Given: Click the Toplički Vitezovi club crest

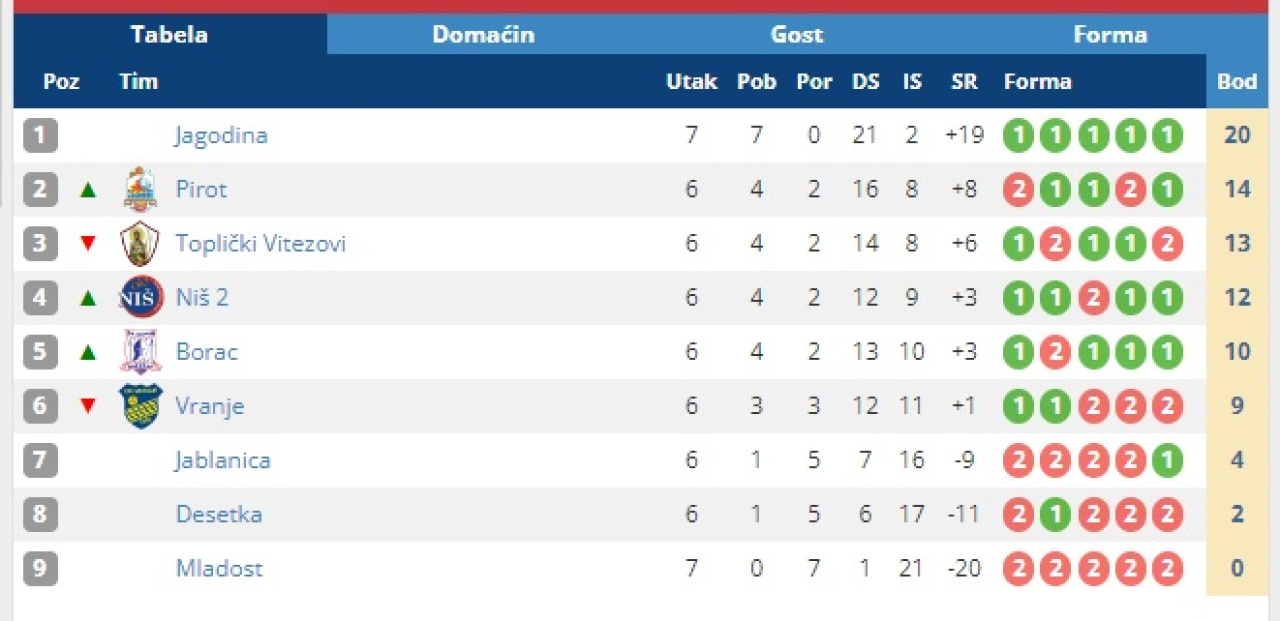Looking at the screenshot, I should coord(140,243).
